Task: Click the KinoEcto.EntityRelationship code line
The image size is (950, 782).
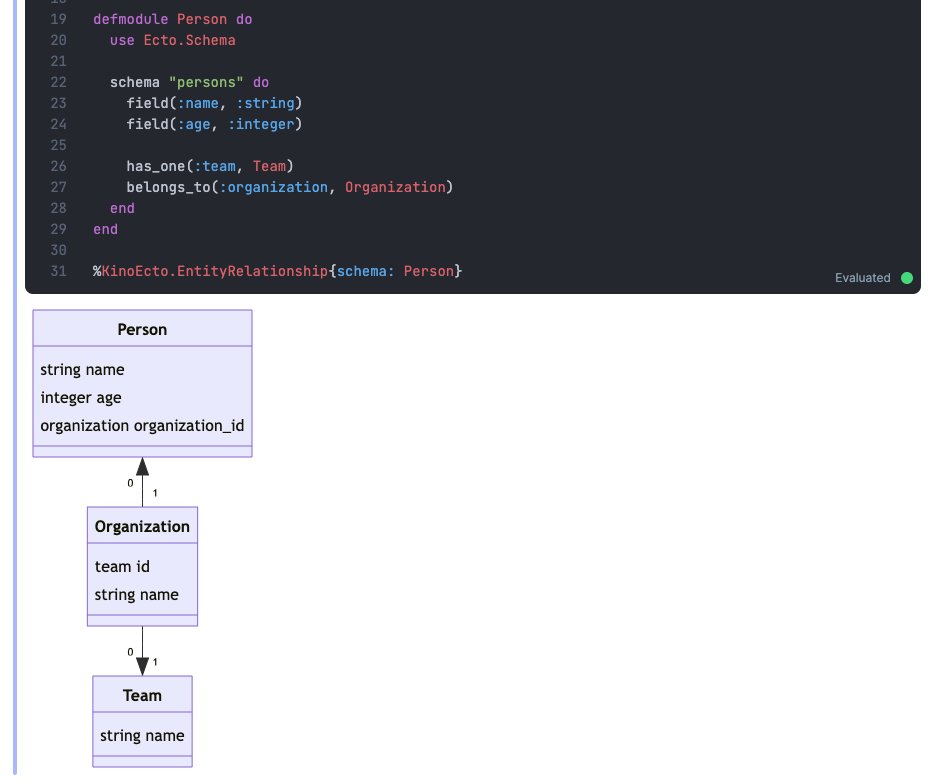Action: [277, 271]
